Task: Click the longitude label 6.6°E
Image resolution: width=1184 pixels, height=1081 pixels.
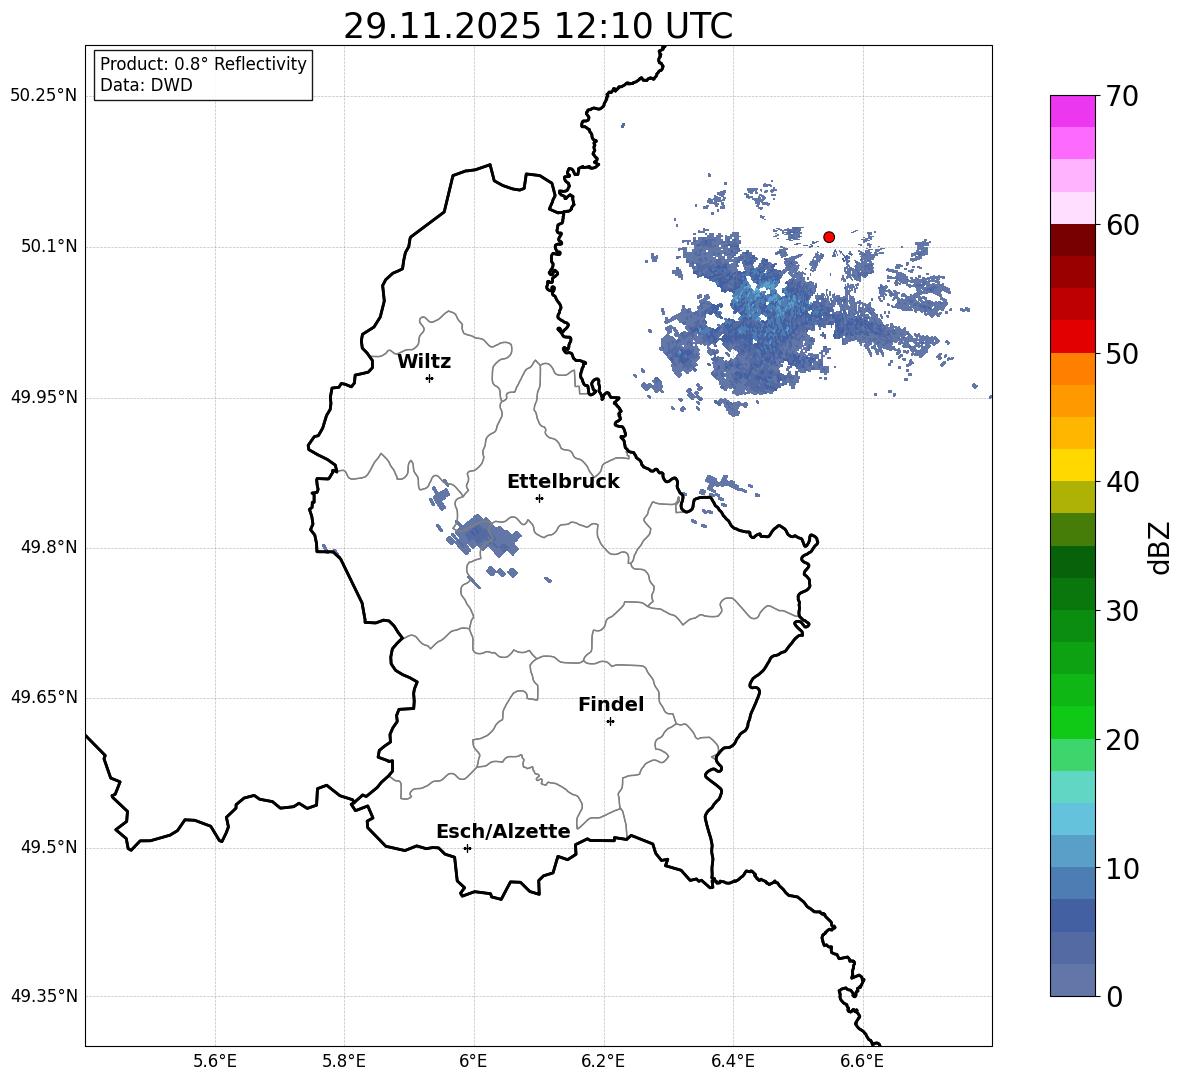Action: (x=862, y=1062)
